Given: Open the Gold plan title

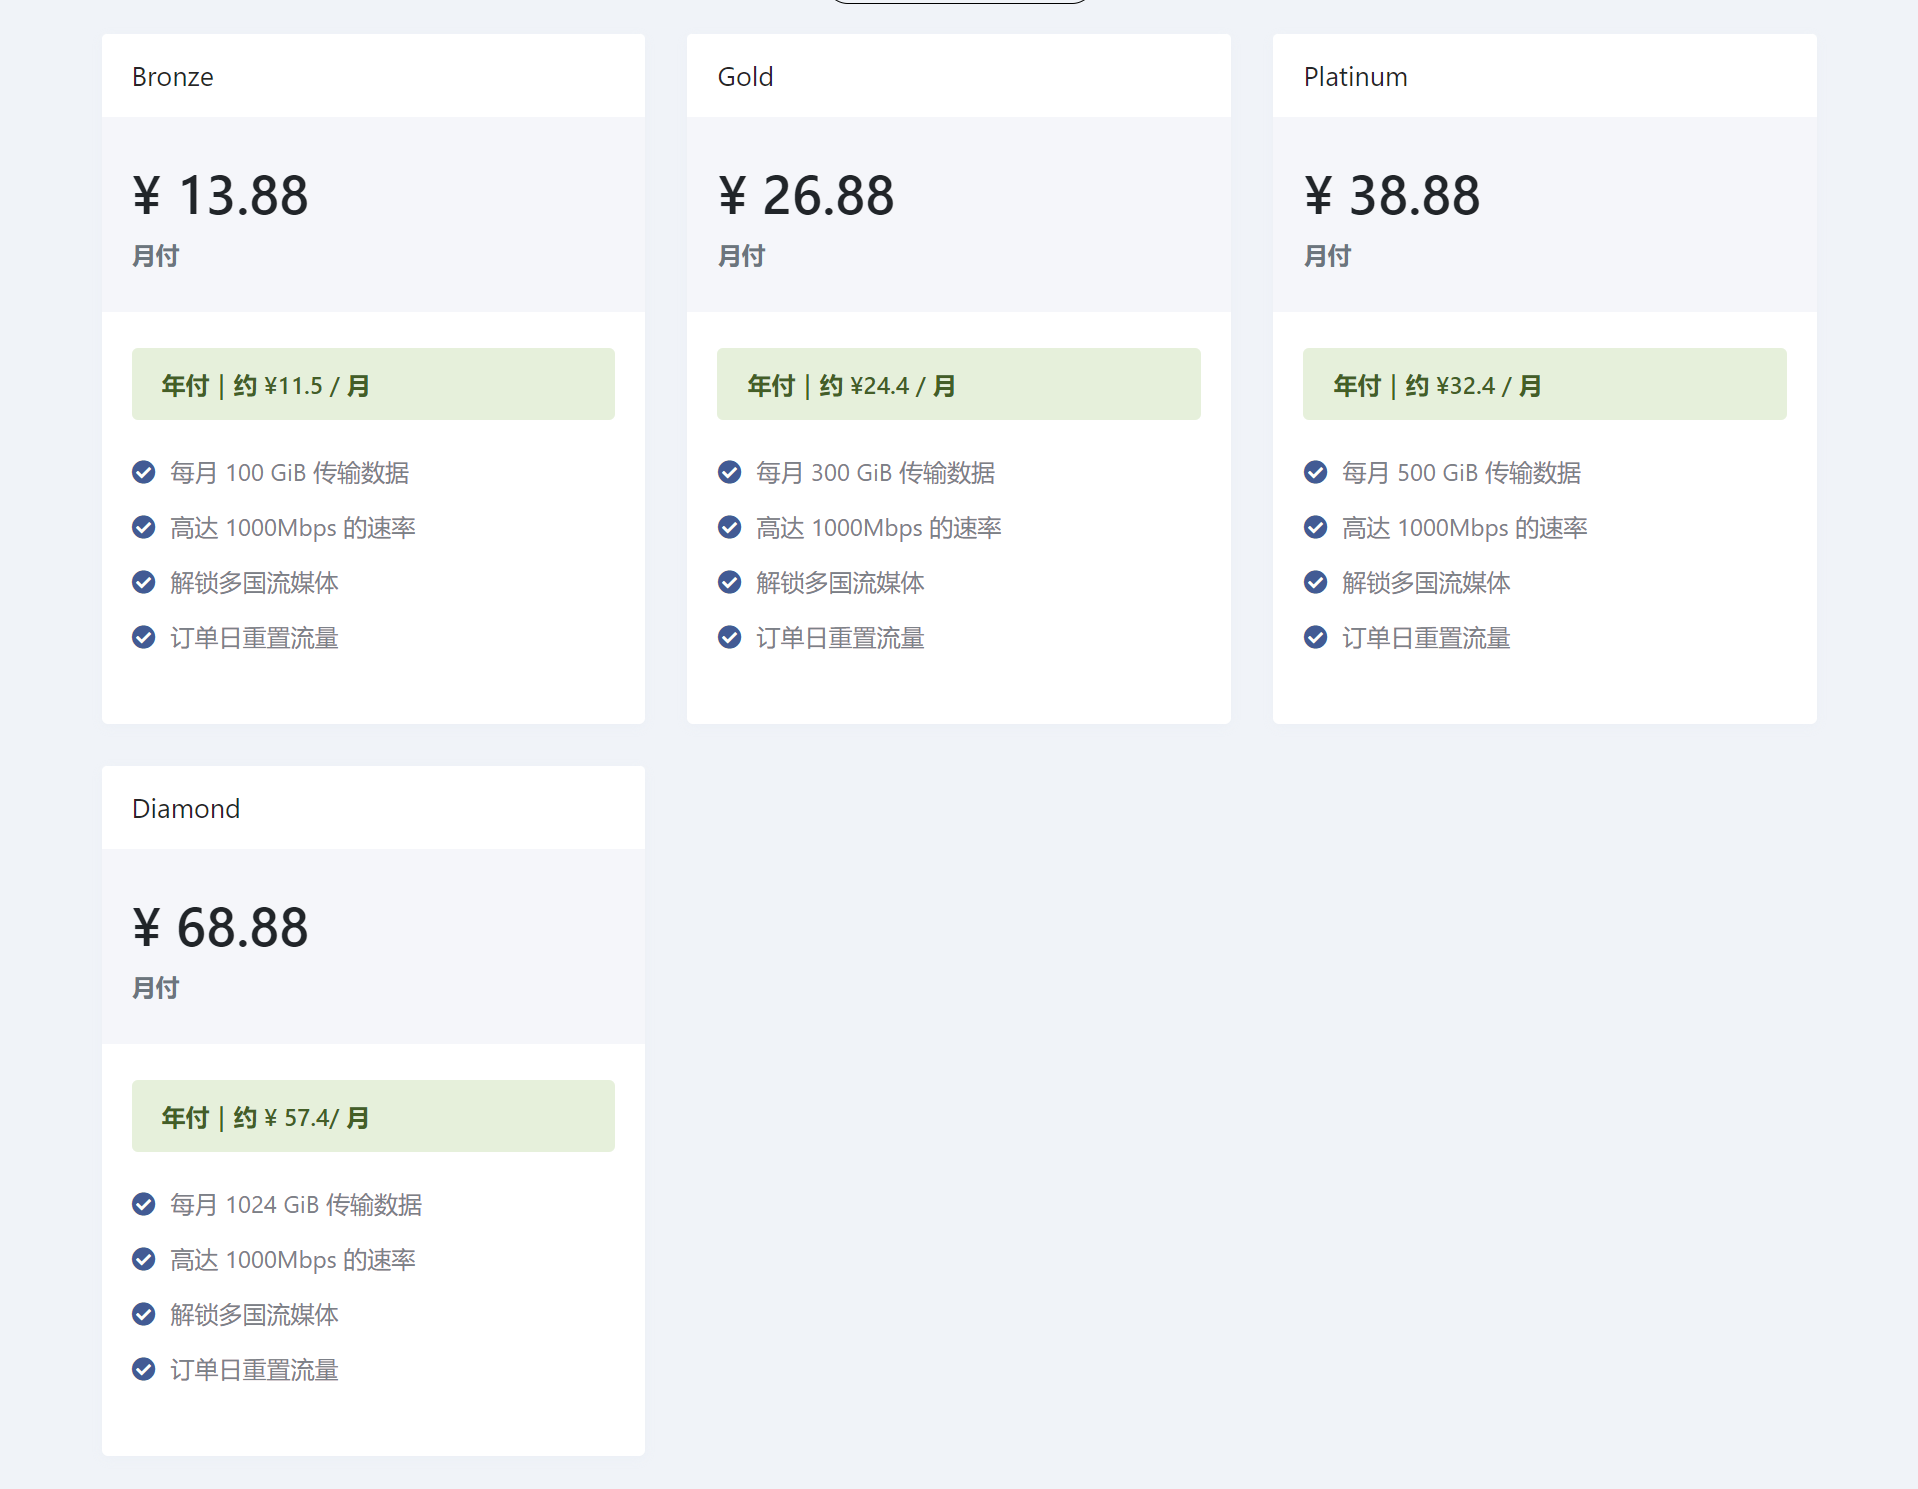Looking at the screenshot, I should 745,77.
